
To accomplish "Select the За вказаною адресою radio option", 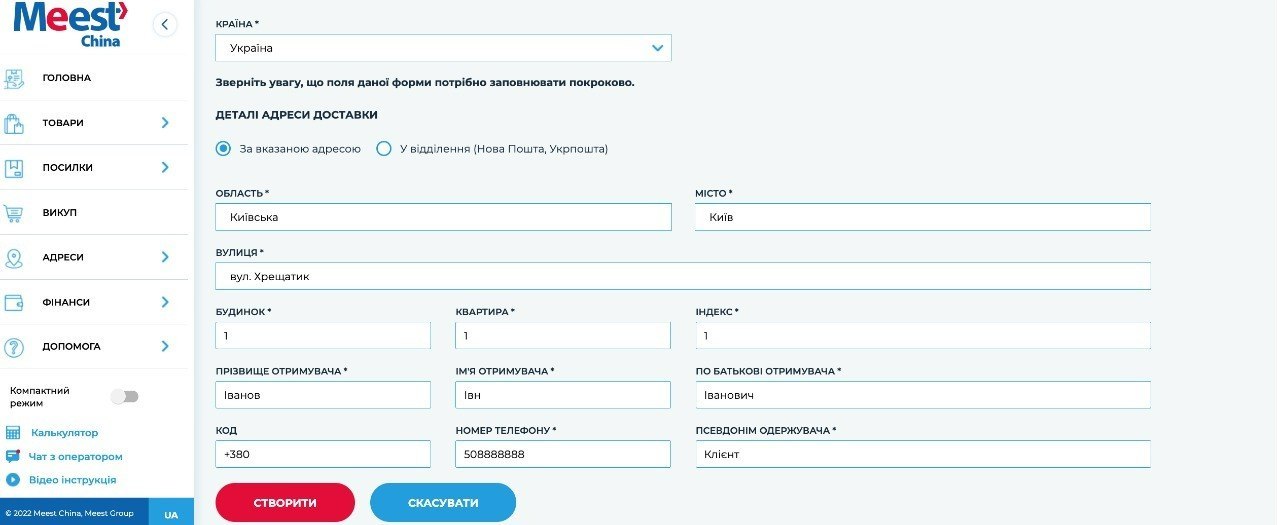I will [x=224, y=149].
